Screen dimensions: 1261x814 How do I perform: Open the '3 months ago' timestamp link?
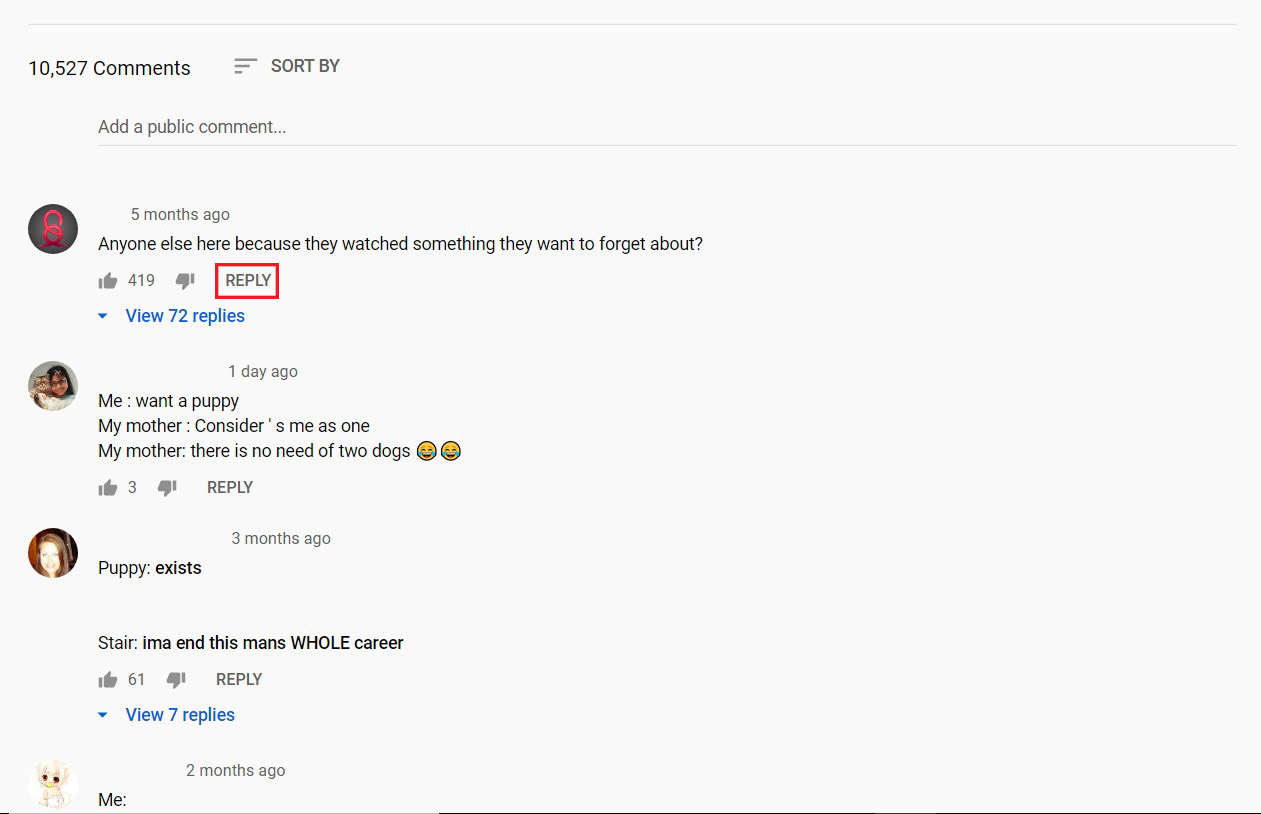pos(281,539)
